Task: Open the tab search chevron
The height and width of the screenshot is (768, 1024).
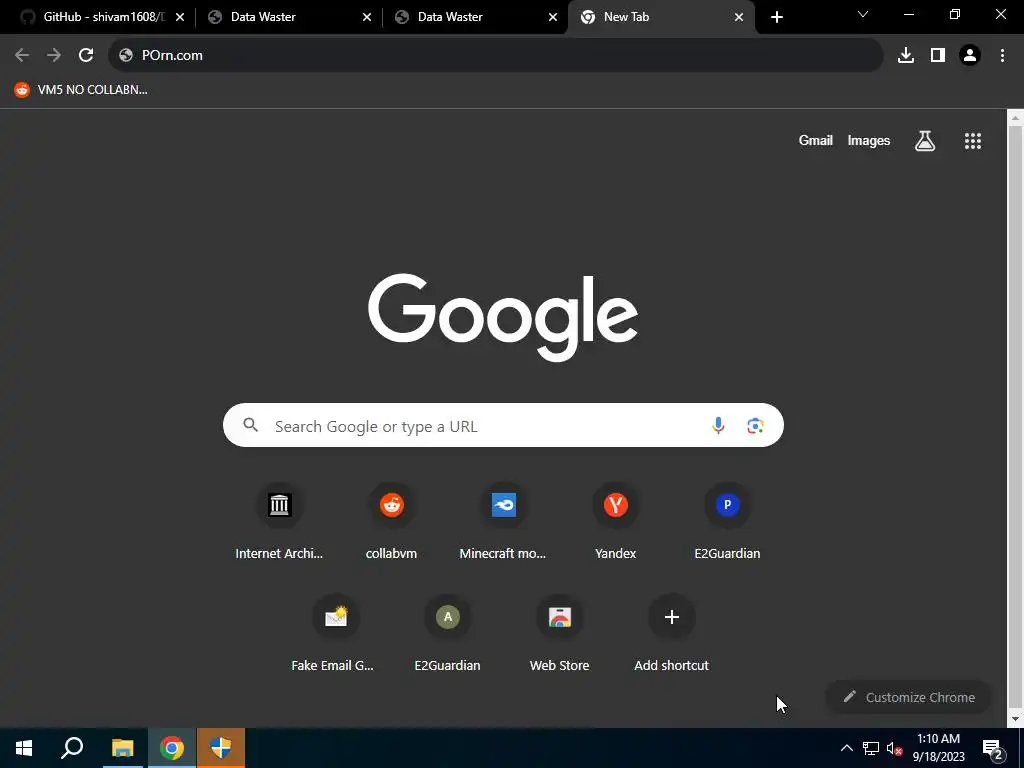Action: [x=863, y=14]
